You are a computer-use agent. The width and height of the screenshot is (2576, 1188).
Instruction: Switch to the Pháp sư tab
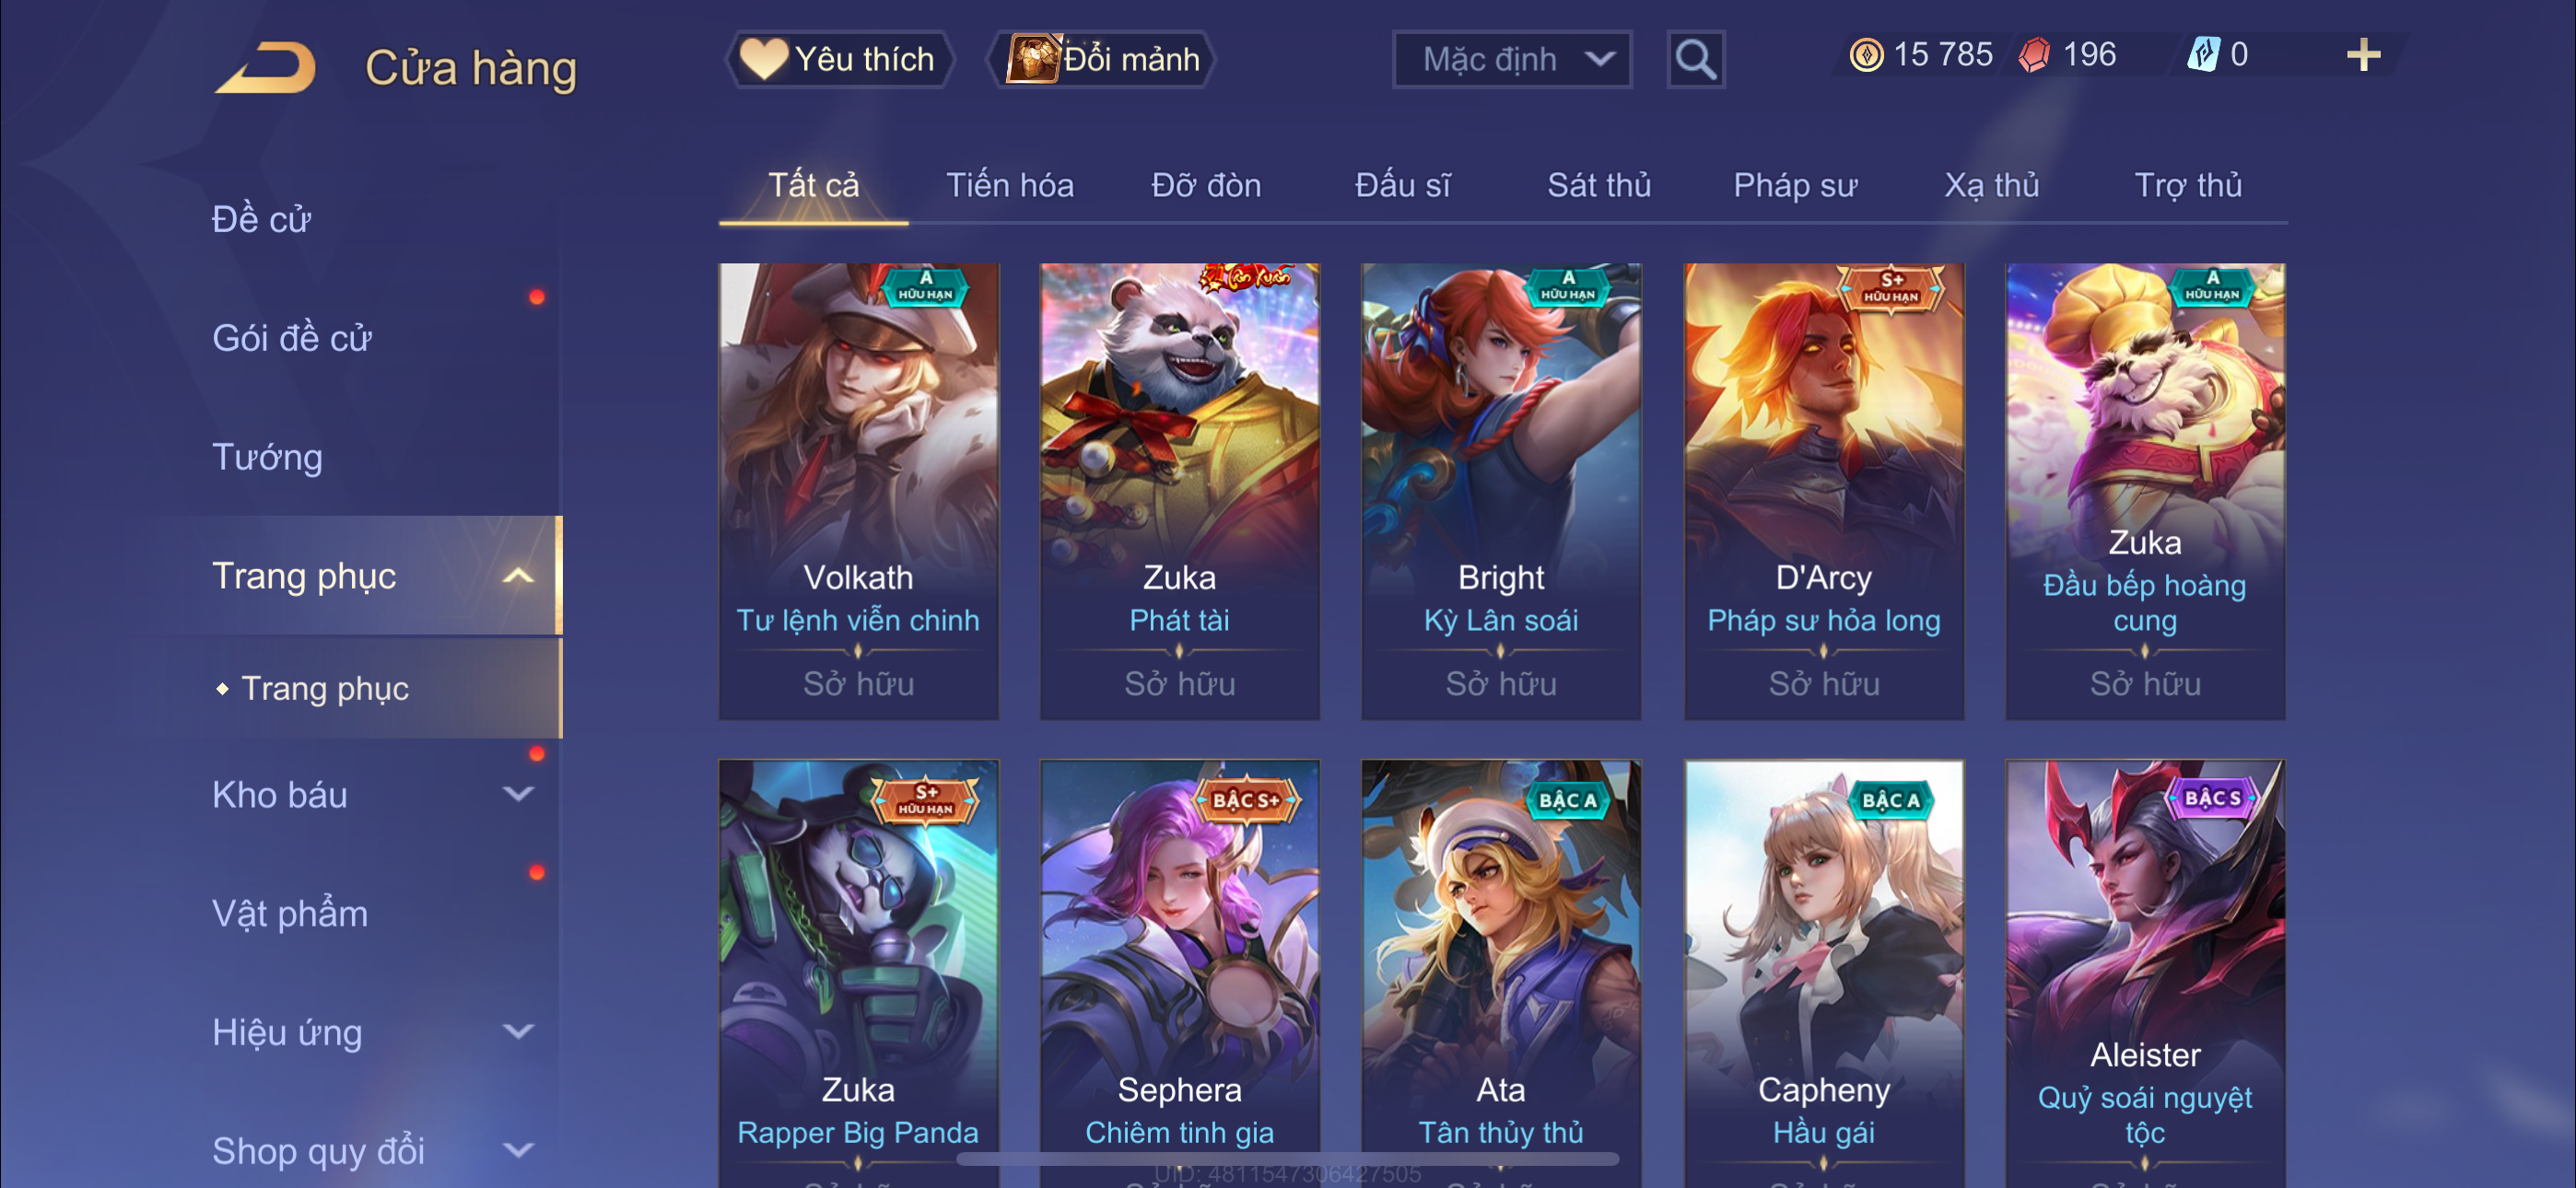pyautogui.click(x=1795, y=185)
